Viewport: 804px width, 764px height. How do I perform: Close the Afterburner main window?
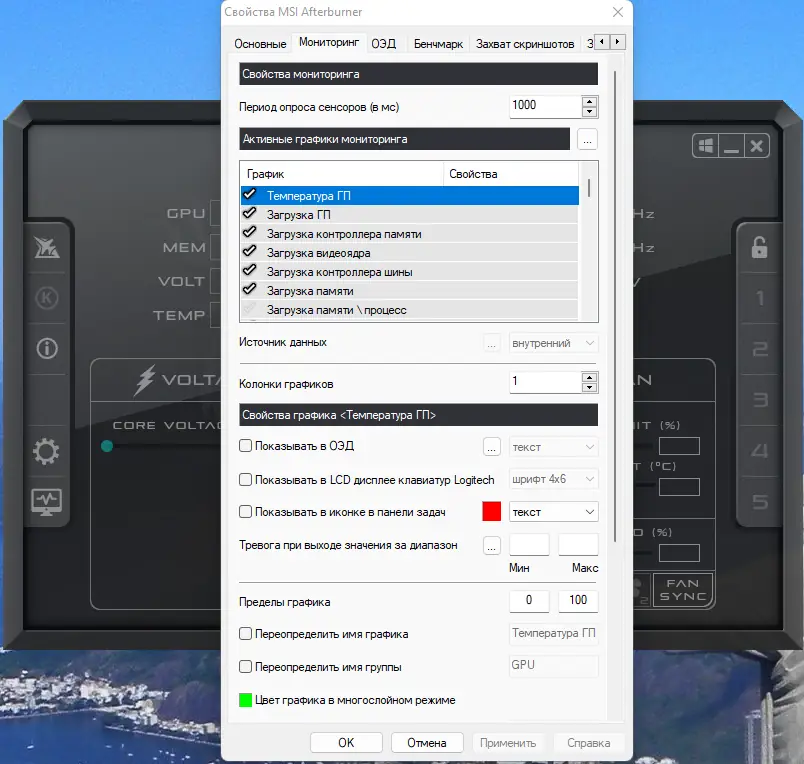tap(756, 146)
